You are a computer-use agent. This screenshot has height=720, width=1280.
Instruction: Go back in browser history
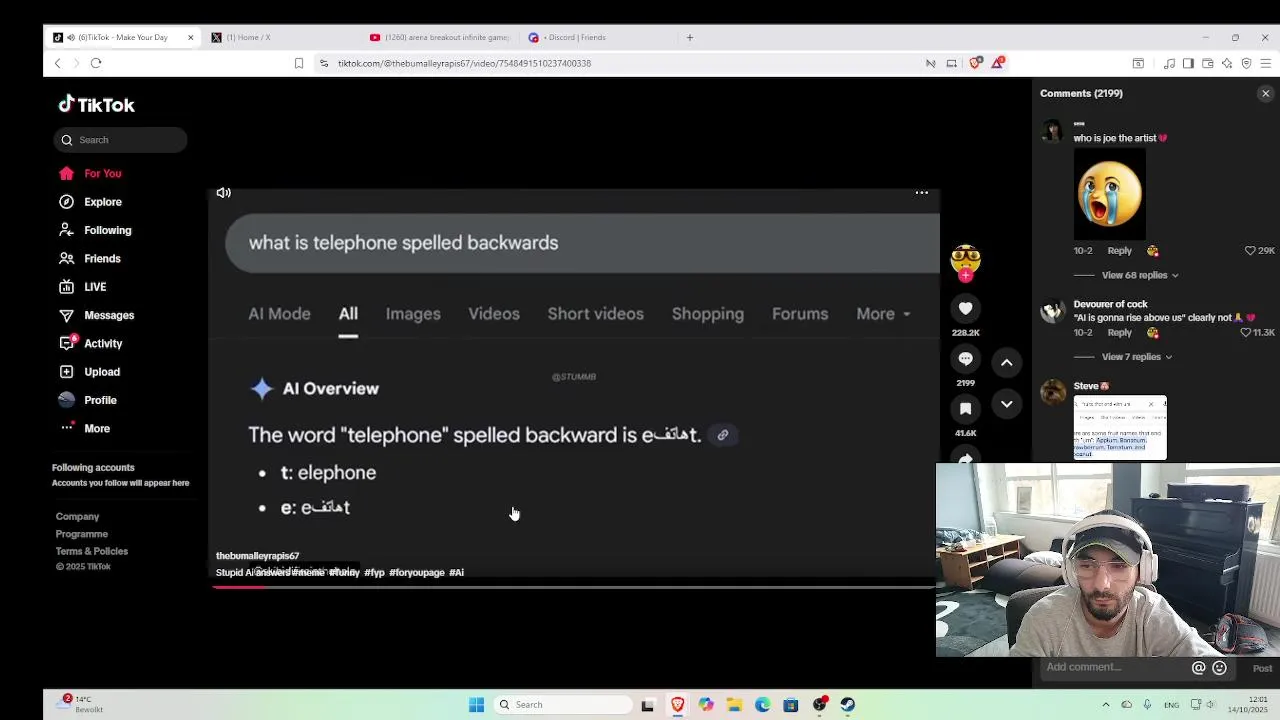(57, 63)
